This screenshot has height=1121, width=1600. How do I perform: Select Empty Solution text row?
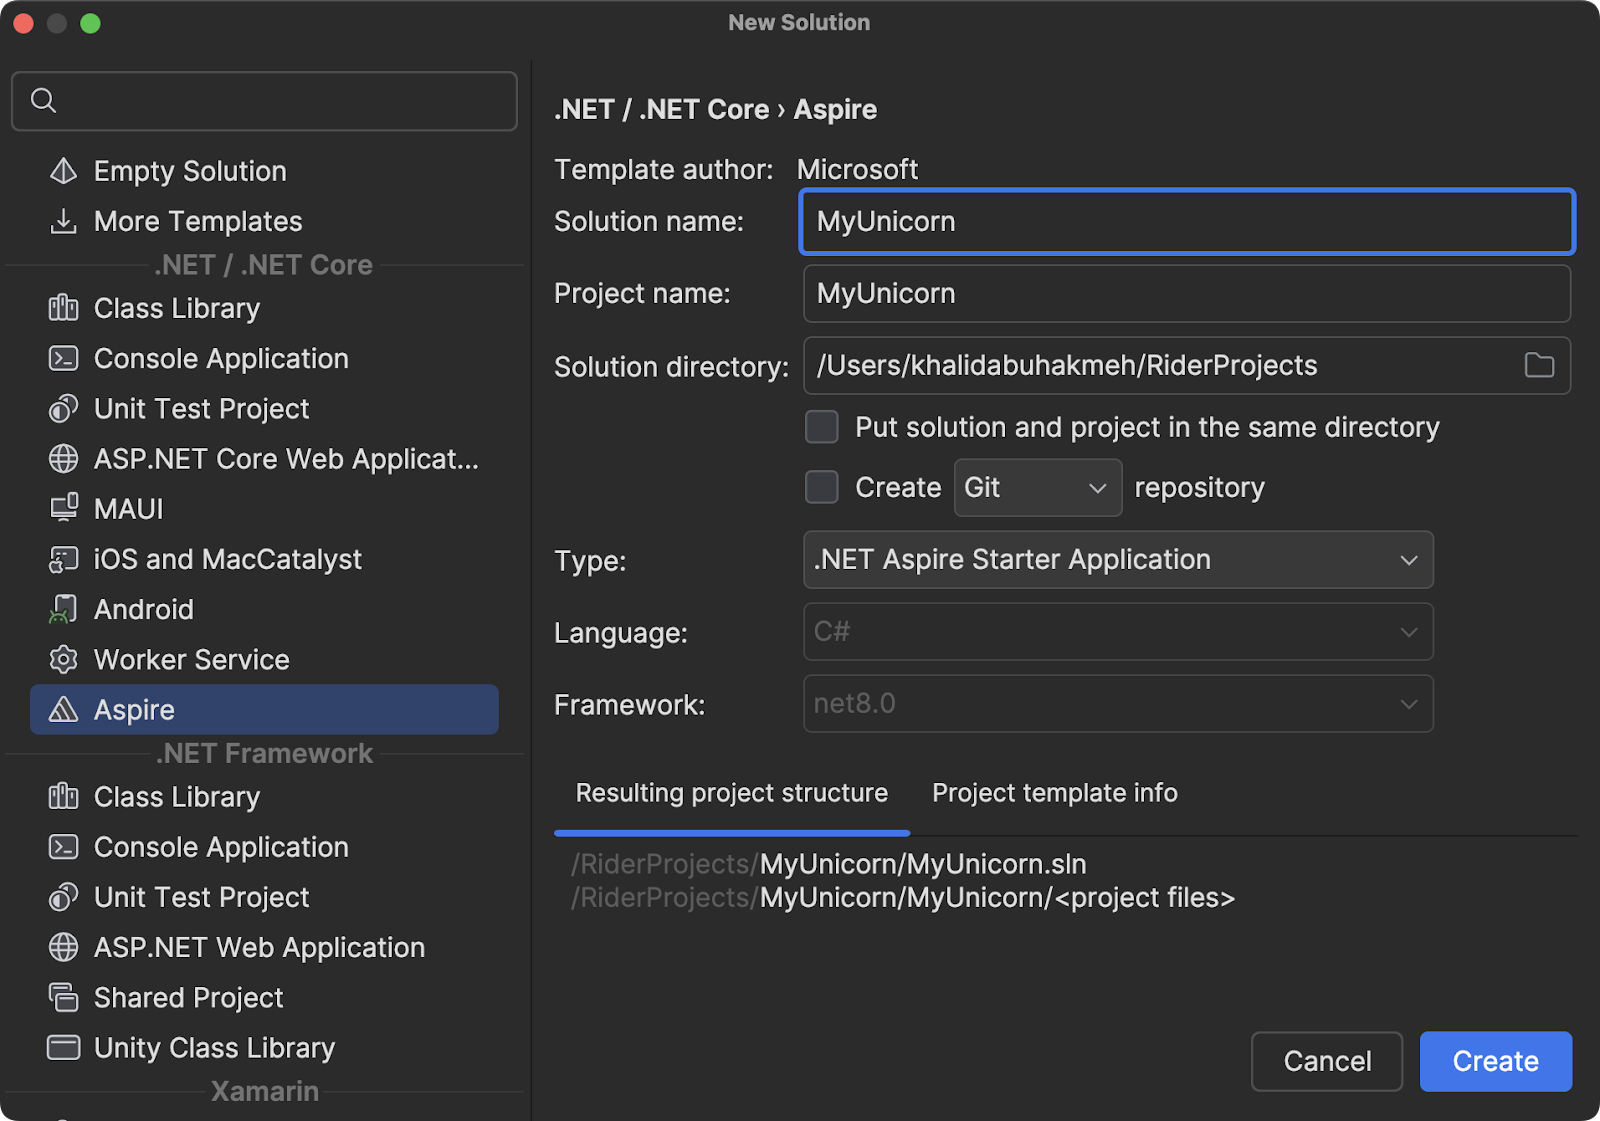190,171
